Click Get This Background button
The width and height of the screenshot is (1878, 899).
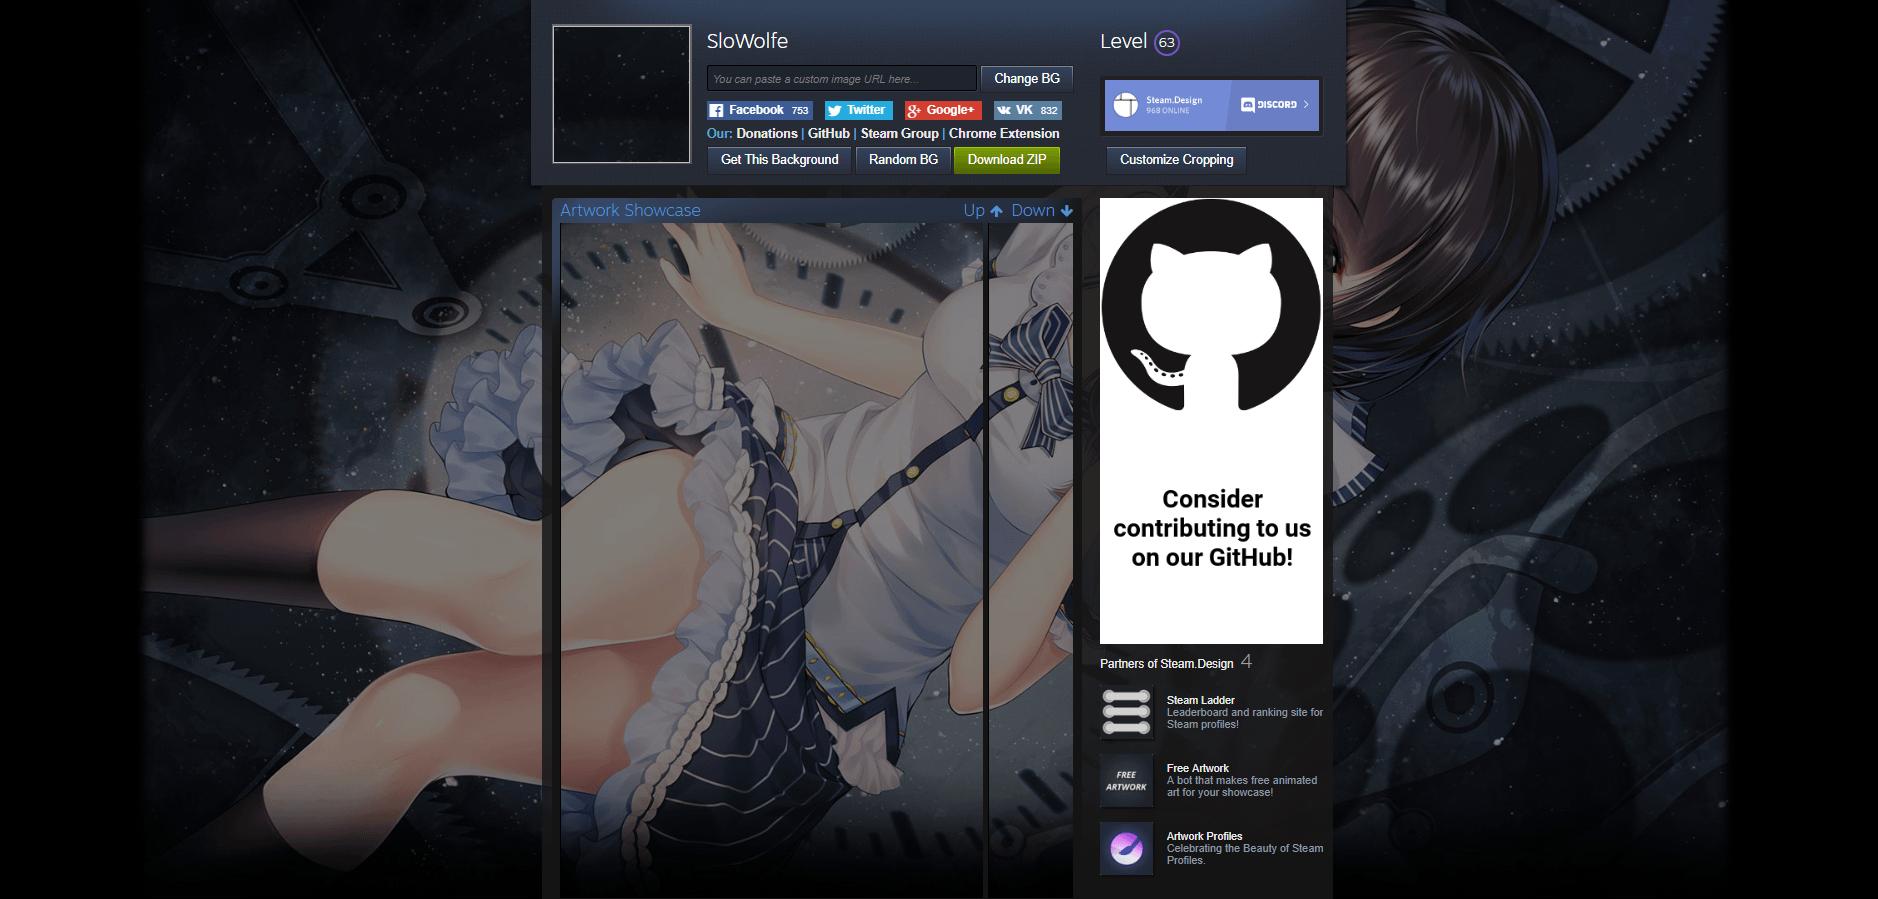pyautogui.click(x=779, y=160)
